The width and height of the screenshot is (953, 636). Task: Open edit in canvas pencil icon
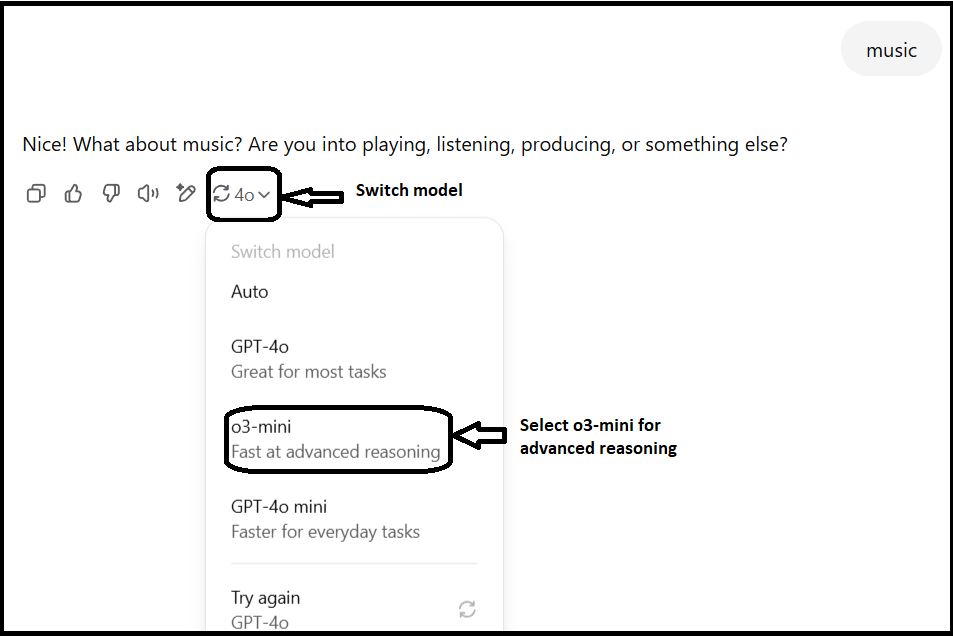pyautogui.click(x=185, y=193)
